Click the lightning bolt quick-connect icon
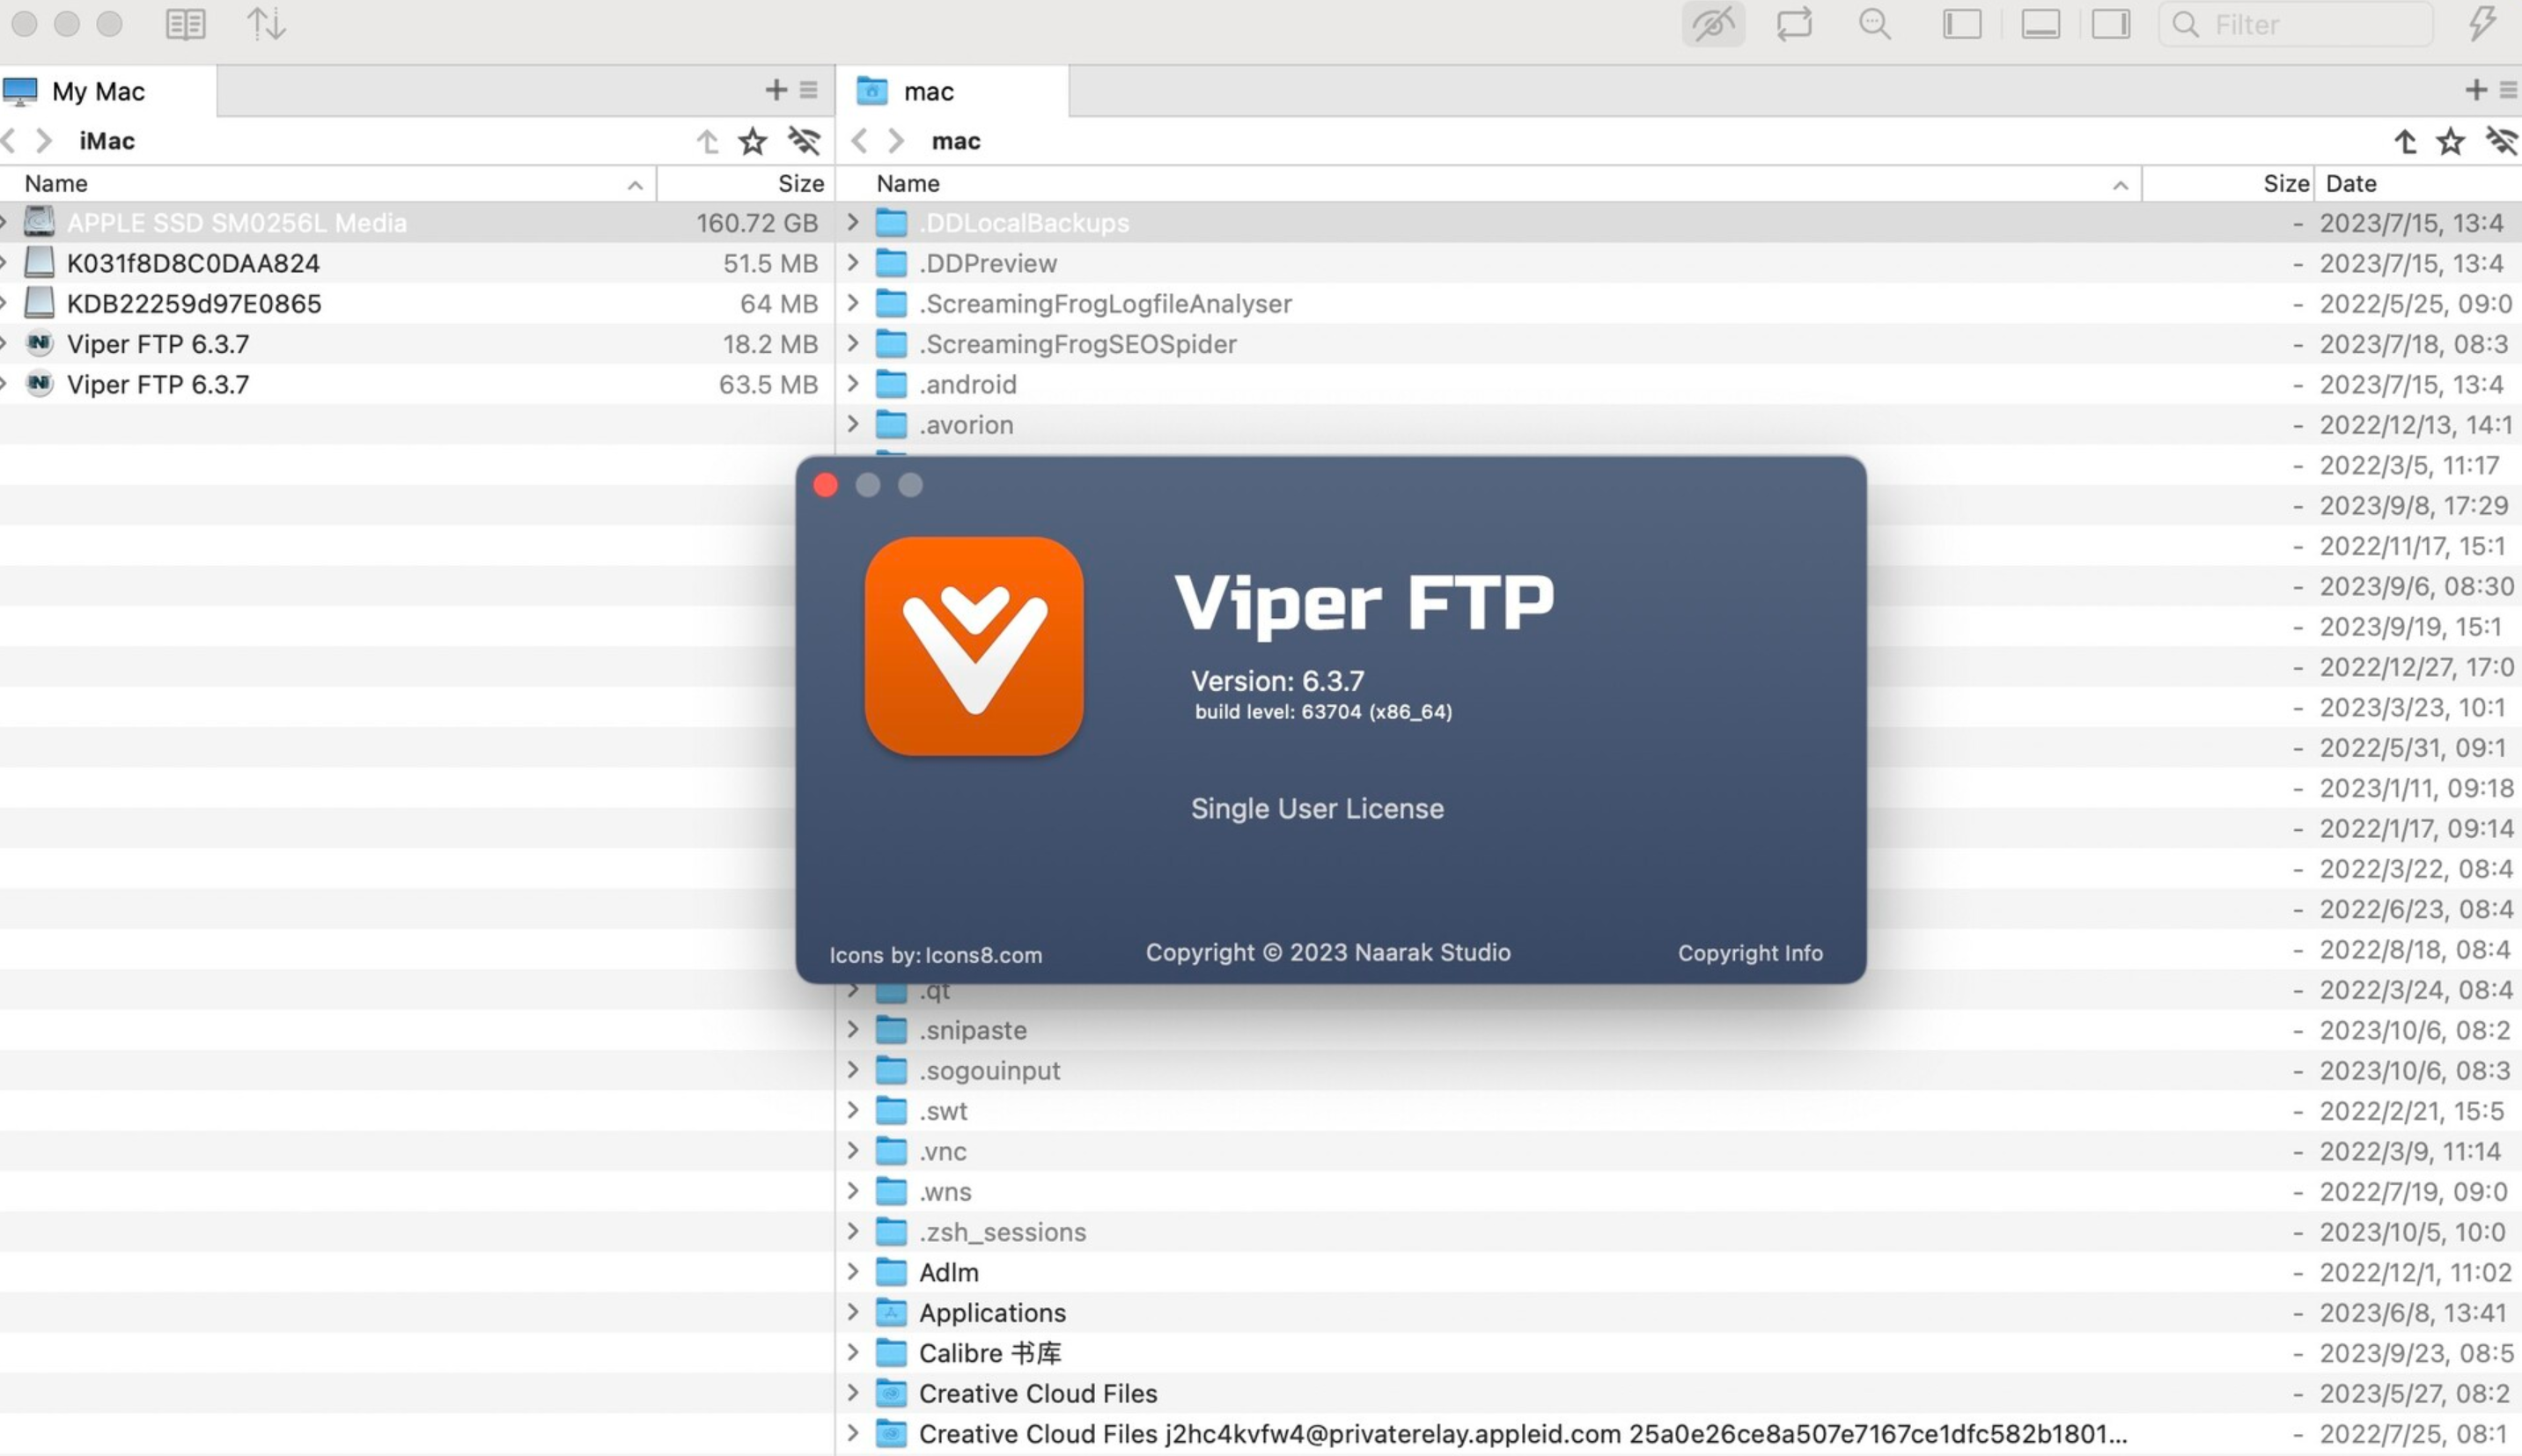The image size is (2522, 1456). (2482, 24)
